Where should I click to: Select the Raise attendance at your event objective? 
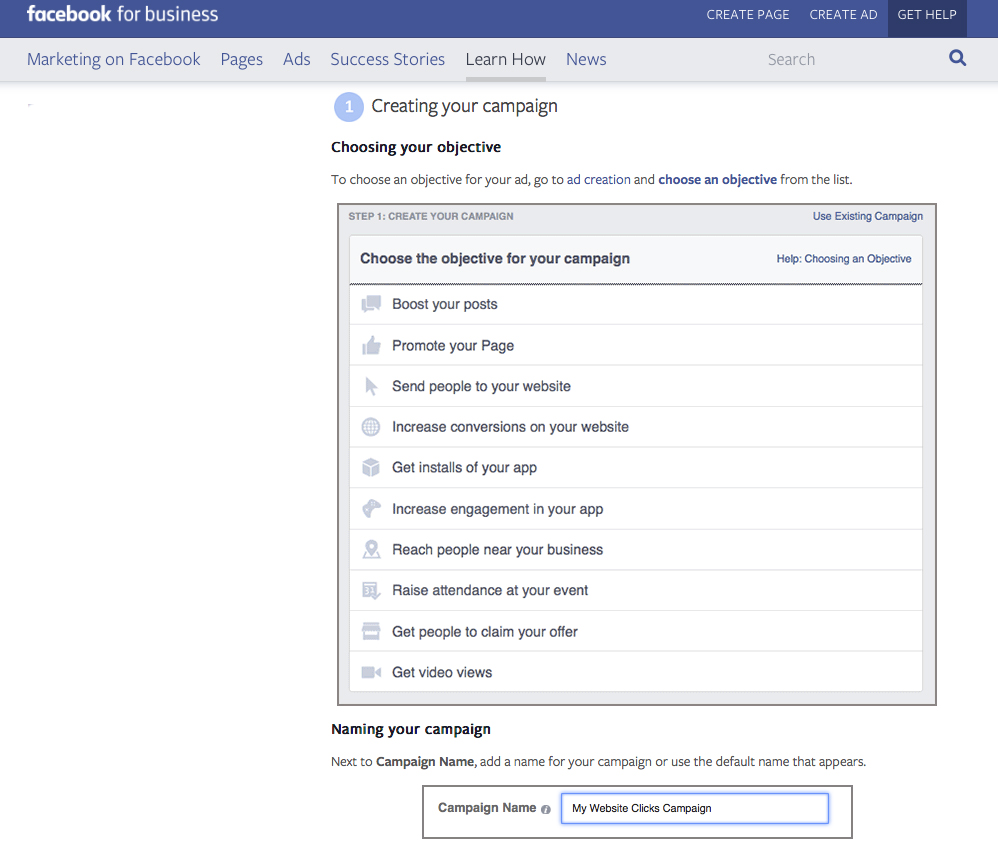click(490, 590)
